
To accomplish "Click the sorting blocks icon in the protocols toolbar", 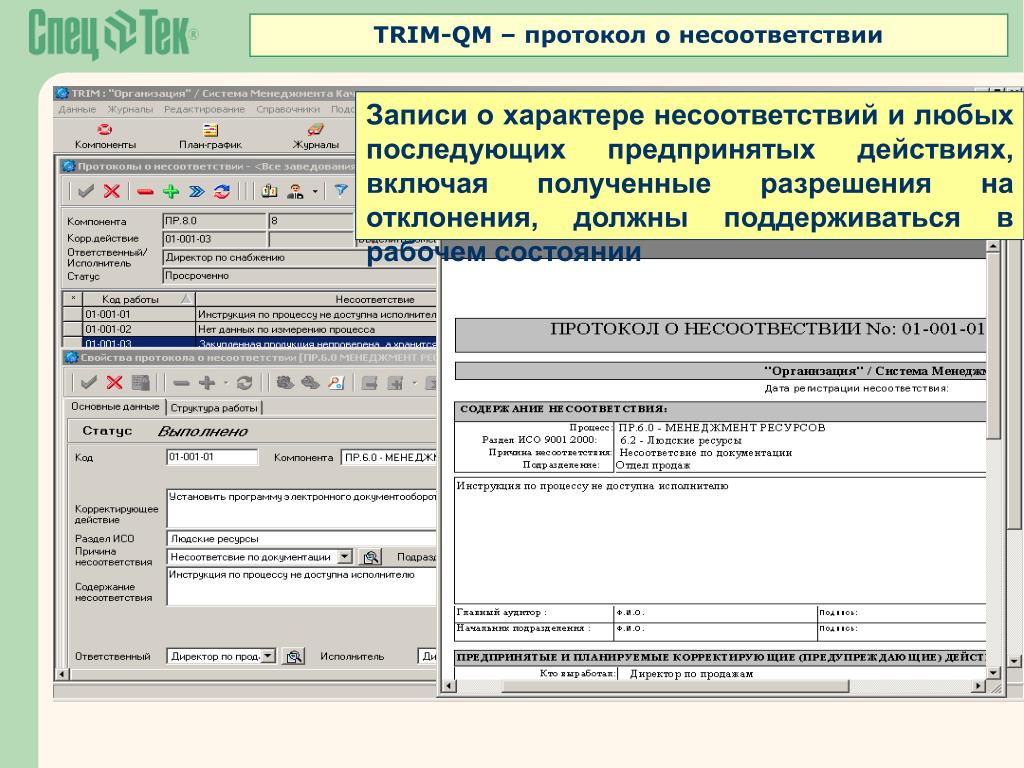I will click(x=270, y=191).
